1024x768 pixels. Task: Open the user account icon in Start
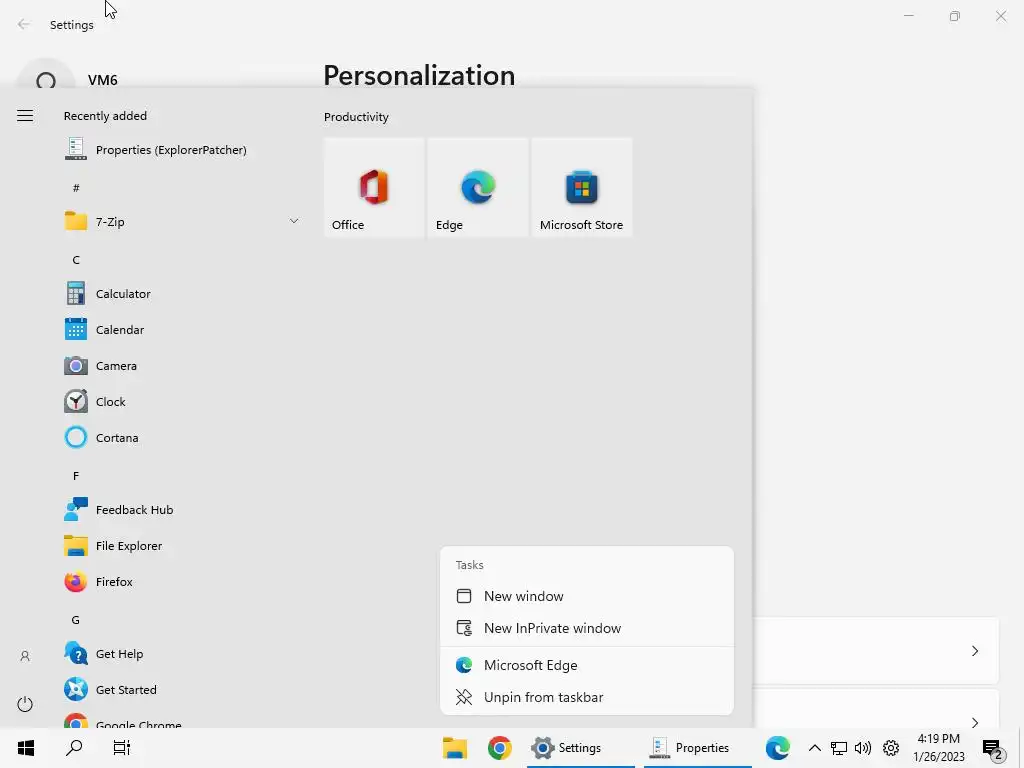[25, 656]
